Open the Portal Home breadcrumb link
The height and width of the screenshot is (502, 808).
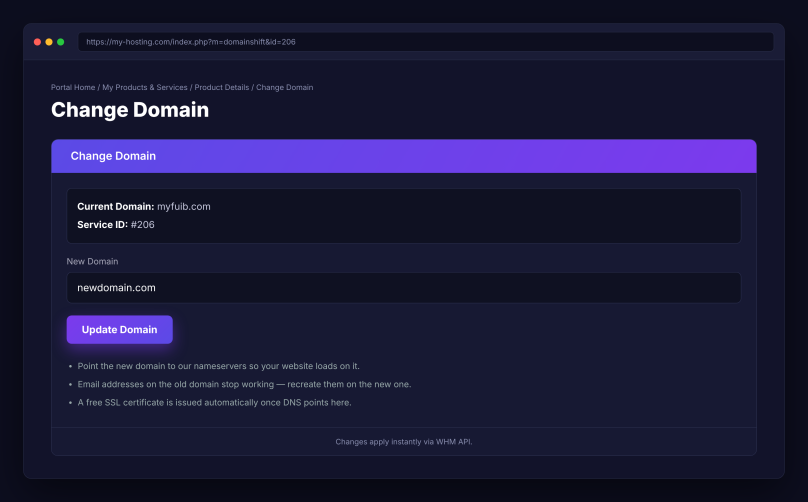coord(73,87)
